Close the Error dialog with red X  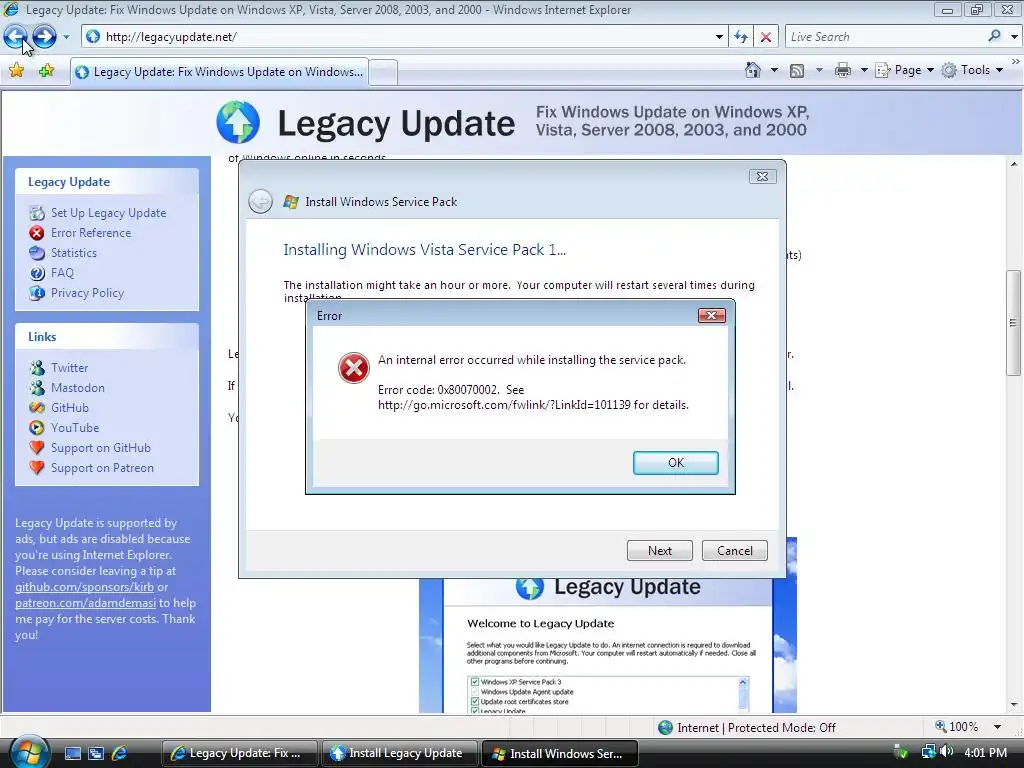tap(712, 316)
